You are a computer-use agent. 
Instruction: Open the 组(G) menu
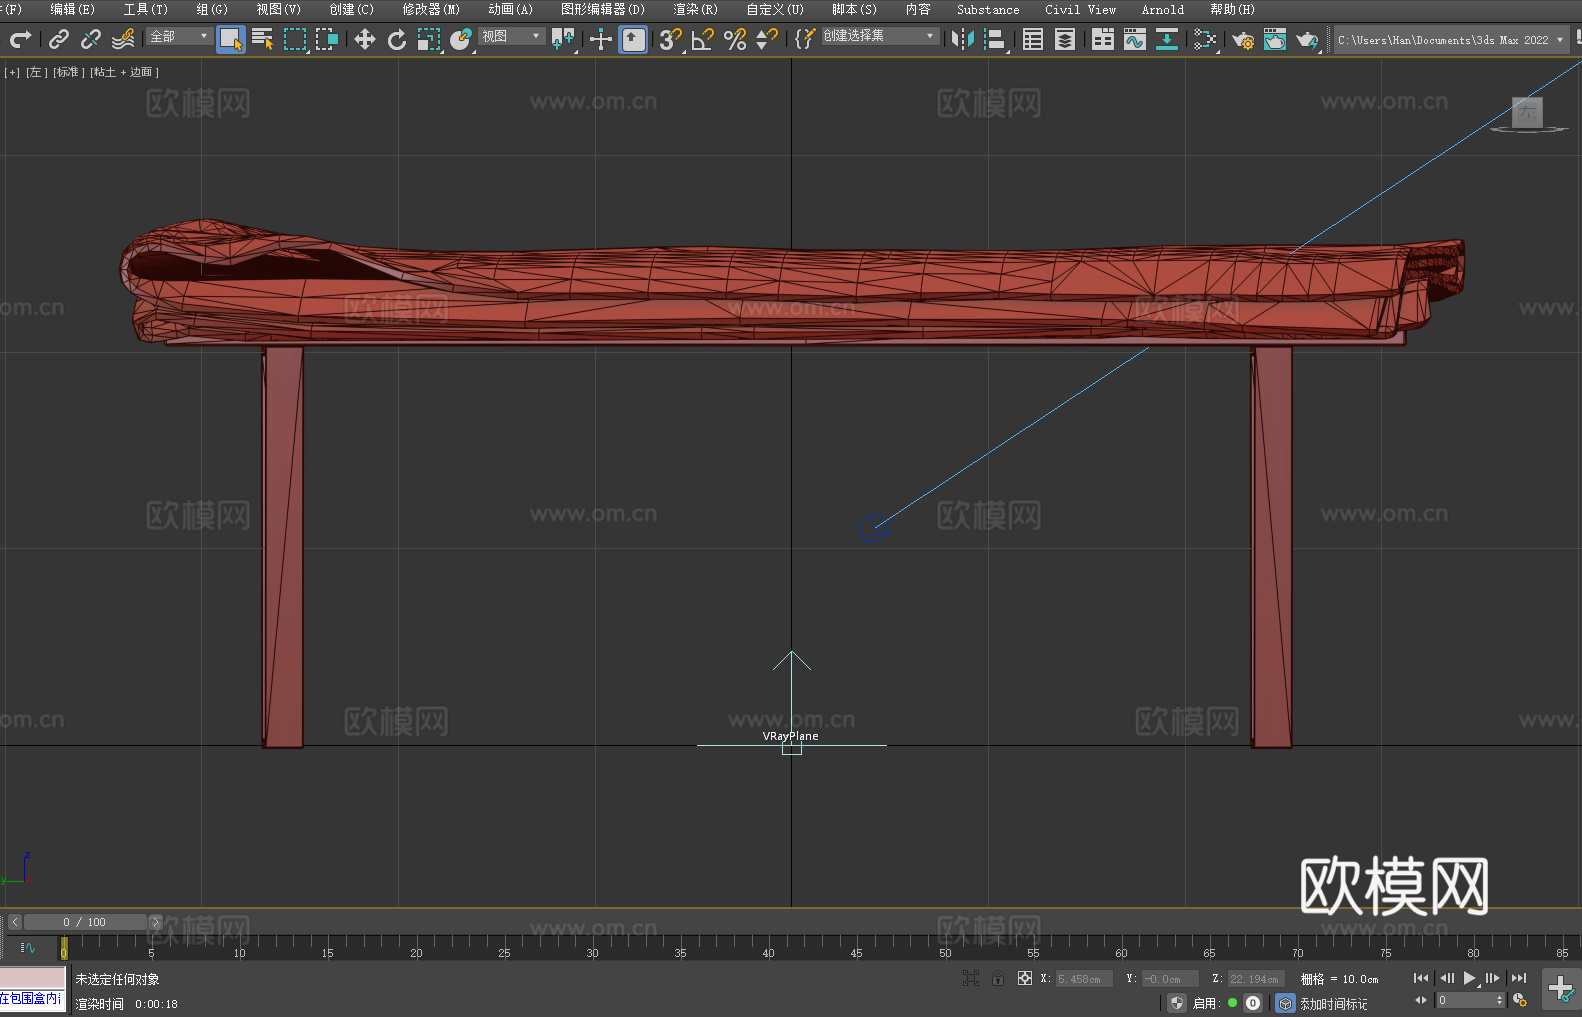point(212,9)
